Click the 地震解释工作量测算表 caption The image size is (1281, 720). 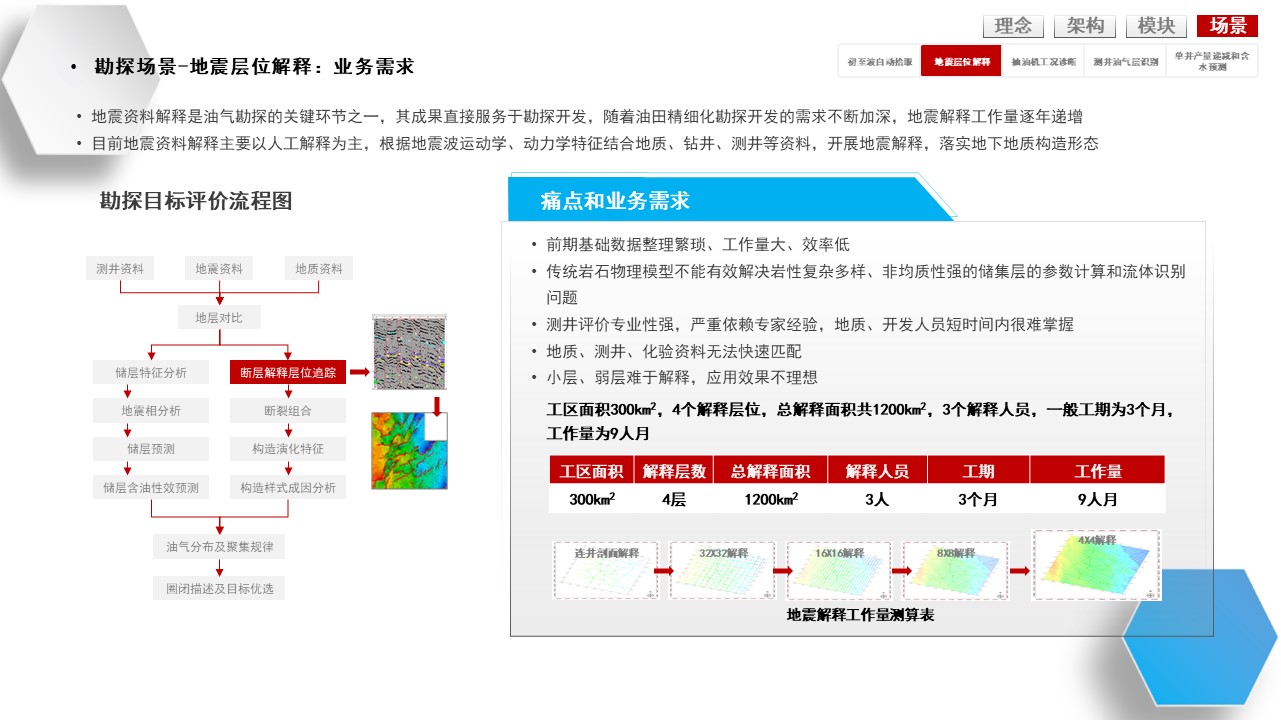pyautogui.click(x=860, y=616)
